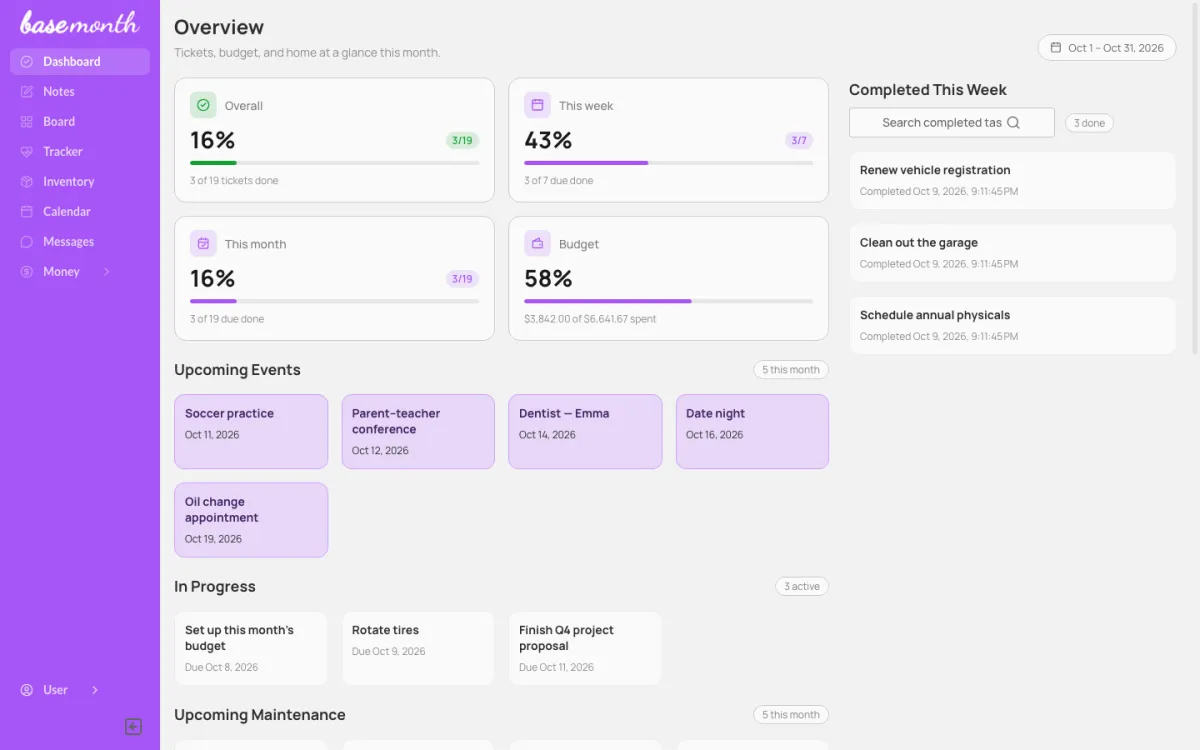
Task: Open Date night event card
Action: click(x=752, y=431)
